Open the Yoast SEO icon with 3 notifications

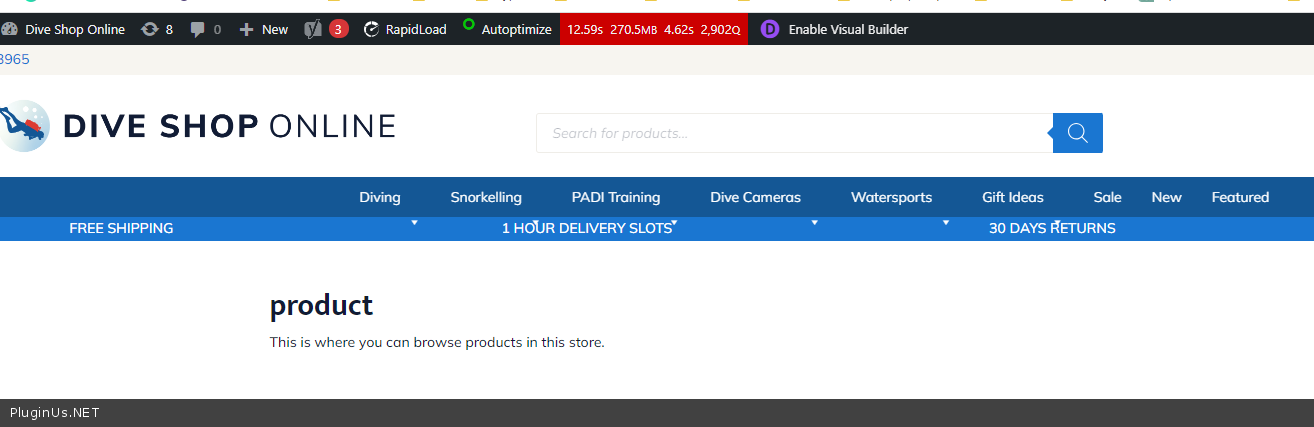326,29
